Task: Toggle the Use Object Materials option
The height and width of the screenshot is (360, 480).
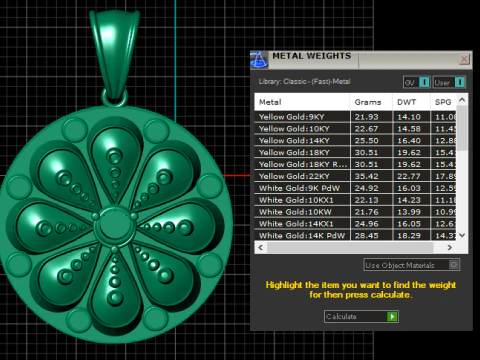Action: (412, 265)
